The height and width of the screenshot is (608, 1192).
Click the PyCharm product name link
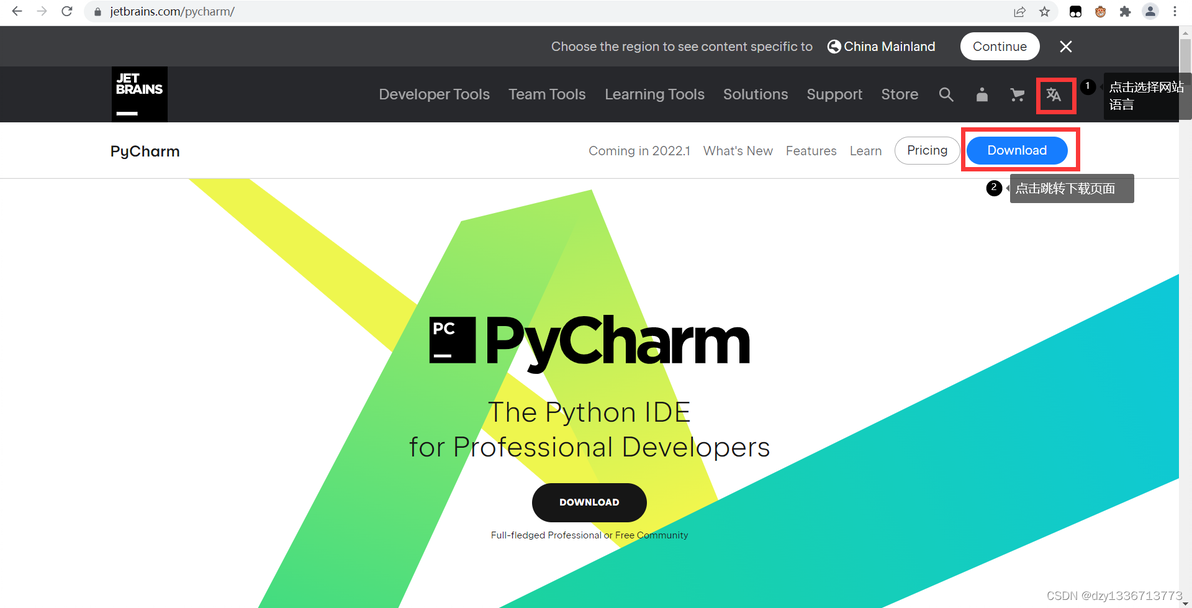coord(145,151)
